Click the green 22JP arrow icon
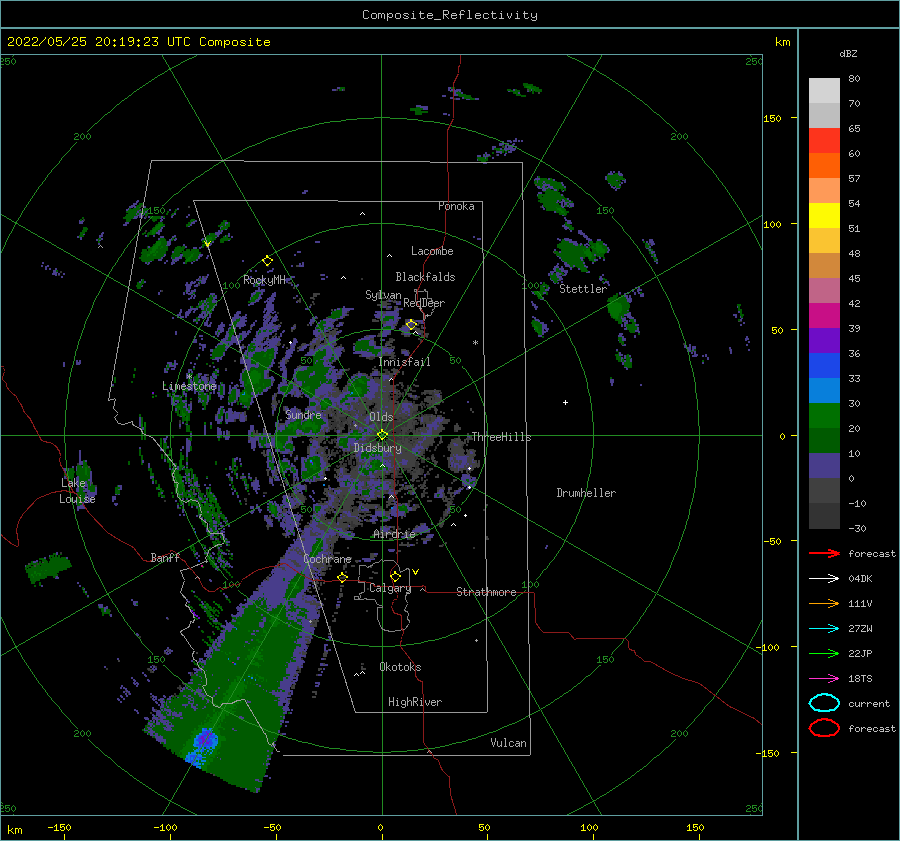The image size is (900, 841). tap(824, 653)
